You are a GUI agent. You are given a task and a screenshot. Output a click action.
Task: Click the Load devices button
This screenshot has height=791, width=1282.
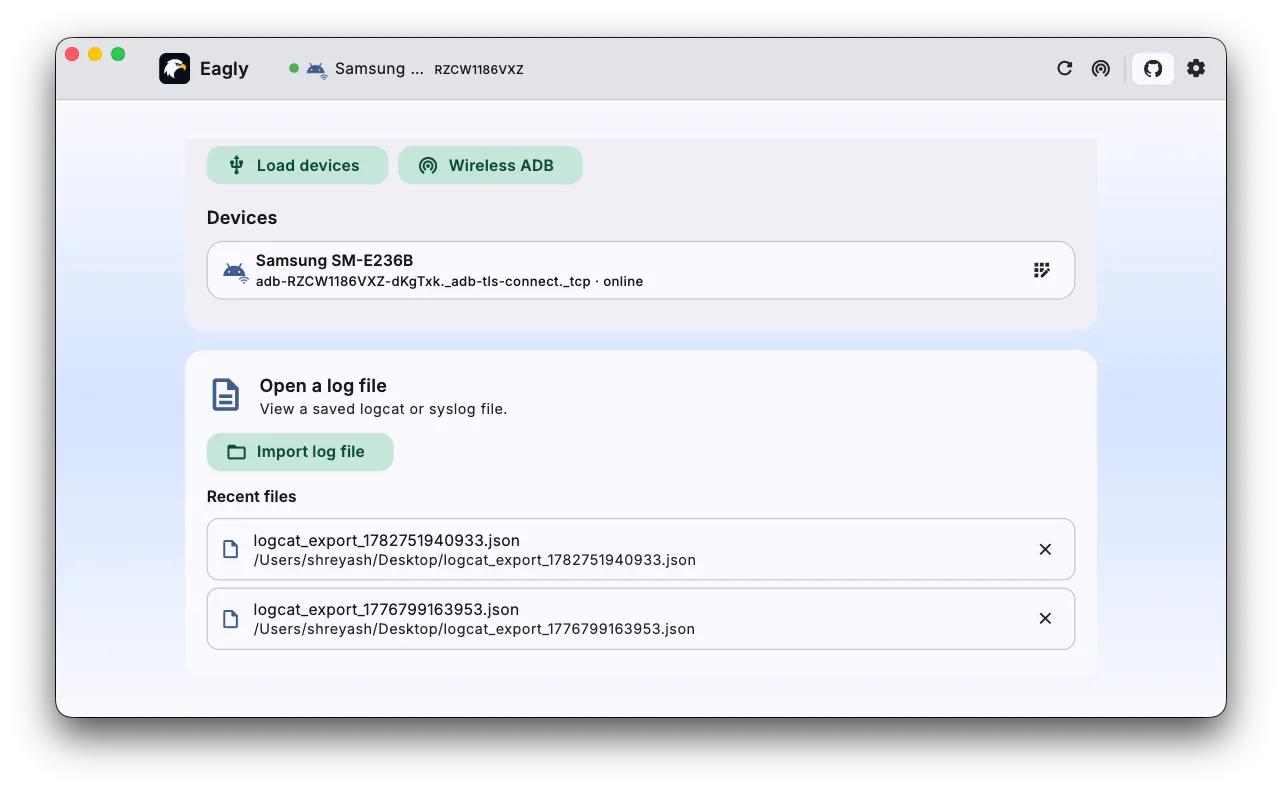tap(297, 165)
